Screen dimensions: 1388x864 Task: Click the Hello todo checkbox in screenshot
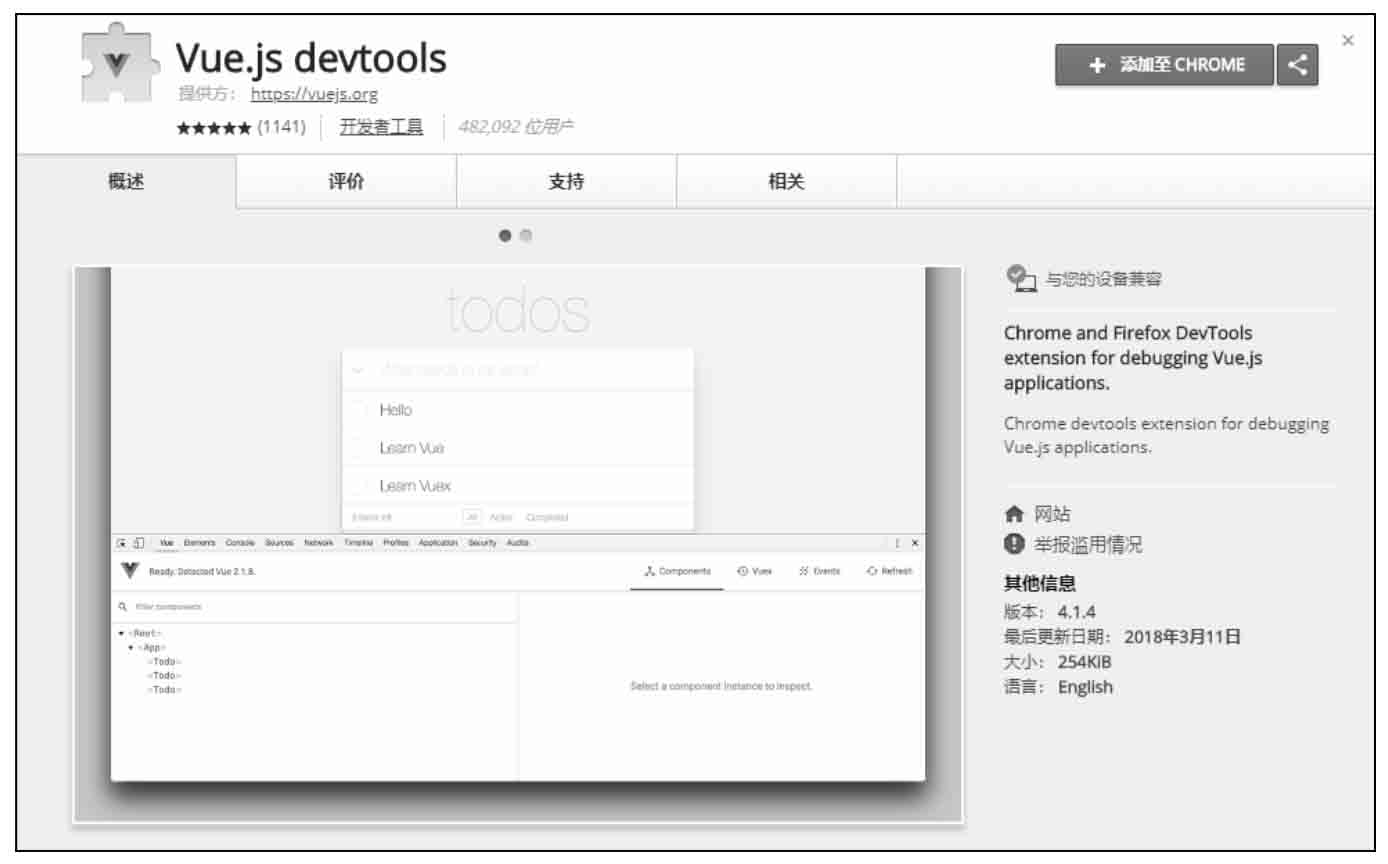(359, 410)
